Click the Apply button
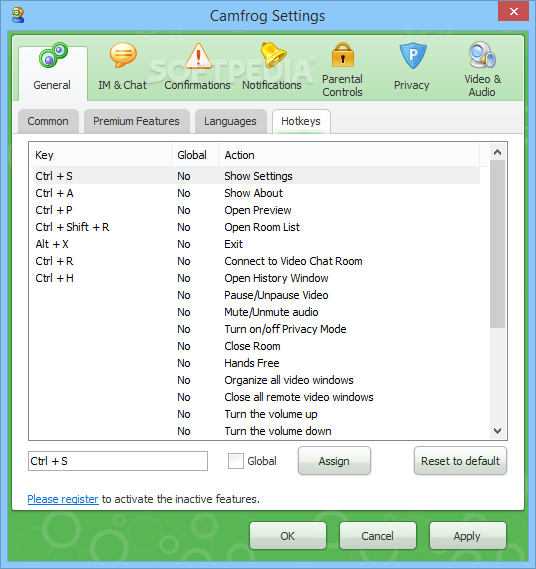The height and width of the screenshot is (569, 536). point(467,536)
